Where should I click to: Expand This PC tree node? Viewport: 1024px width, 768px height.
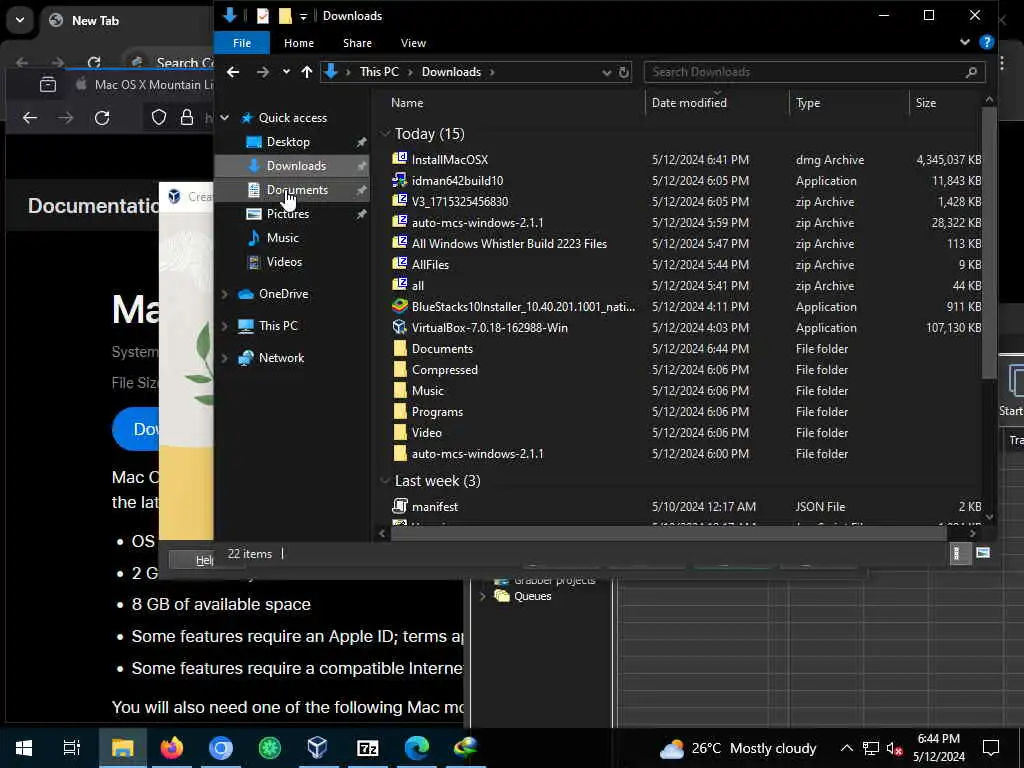225,326
